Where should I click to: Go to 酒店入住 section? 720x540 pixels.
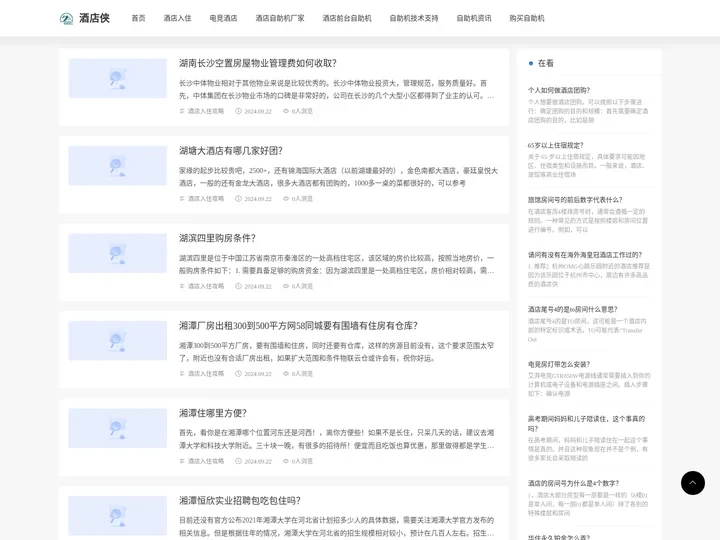[177, 18]
